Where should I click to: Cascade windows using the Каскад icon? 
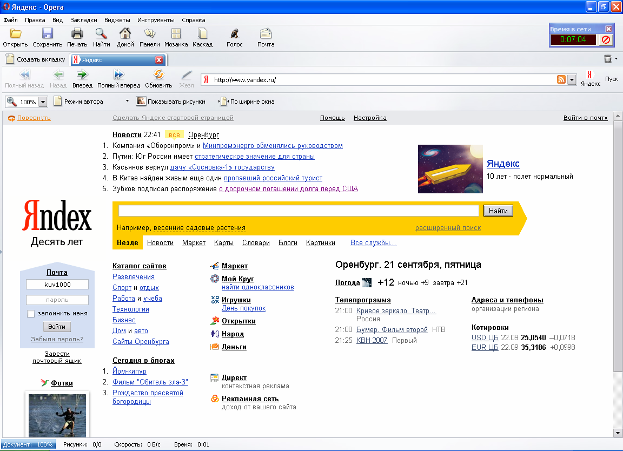203,34
